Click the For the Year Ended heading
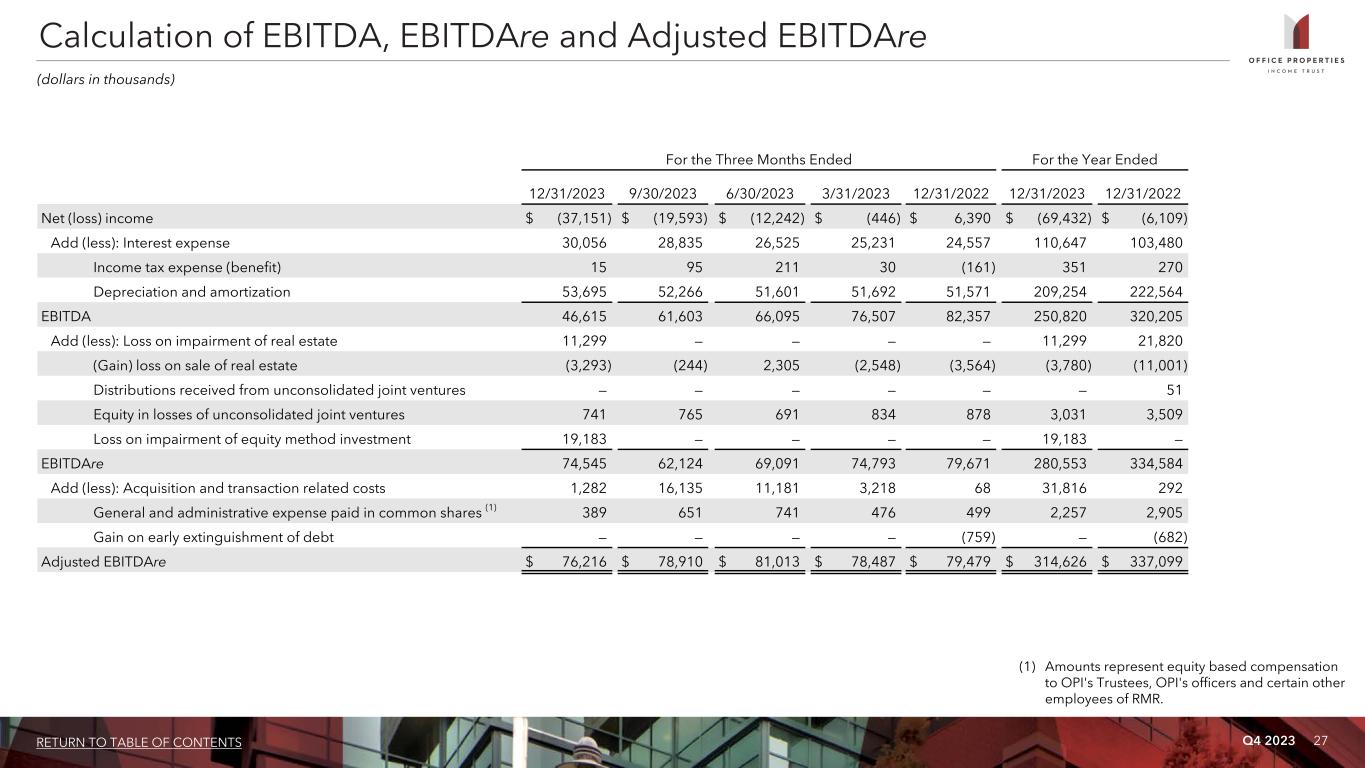Image resolution: width=1365 pixels, height=768 pixels. click(x=1096, y=159)
